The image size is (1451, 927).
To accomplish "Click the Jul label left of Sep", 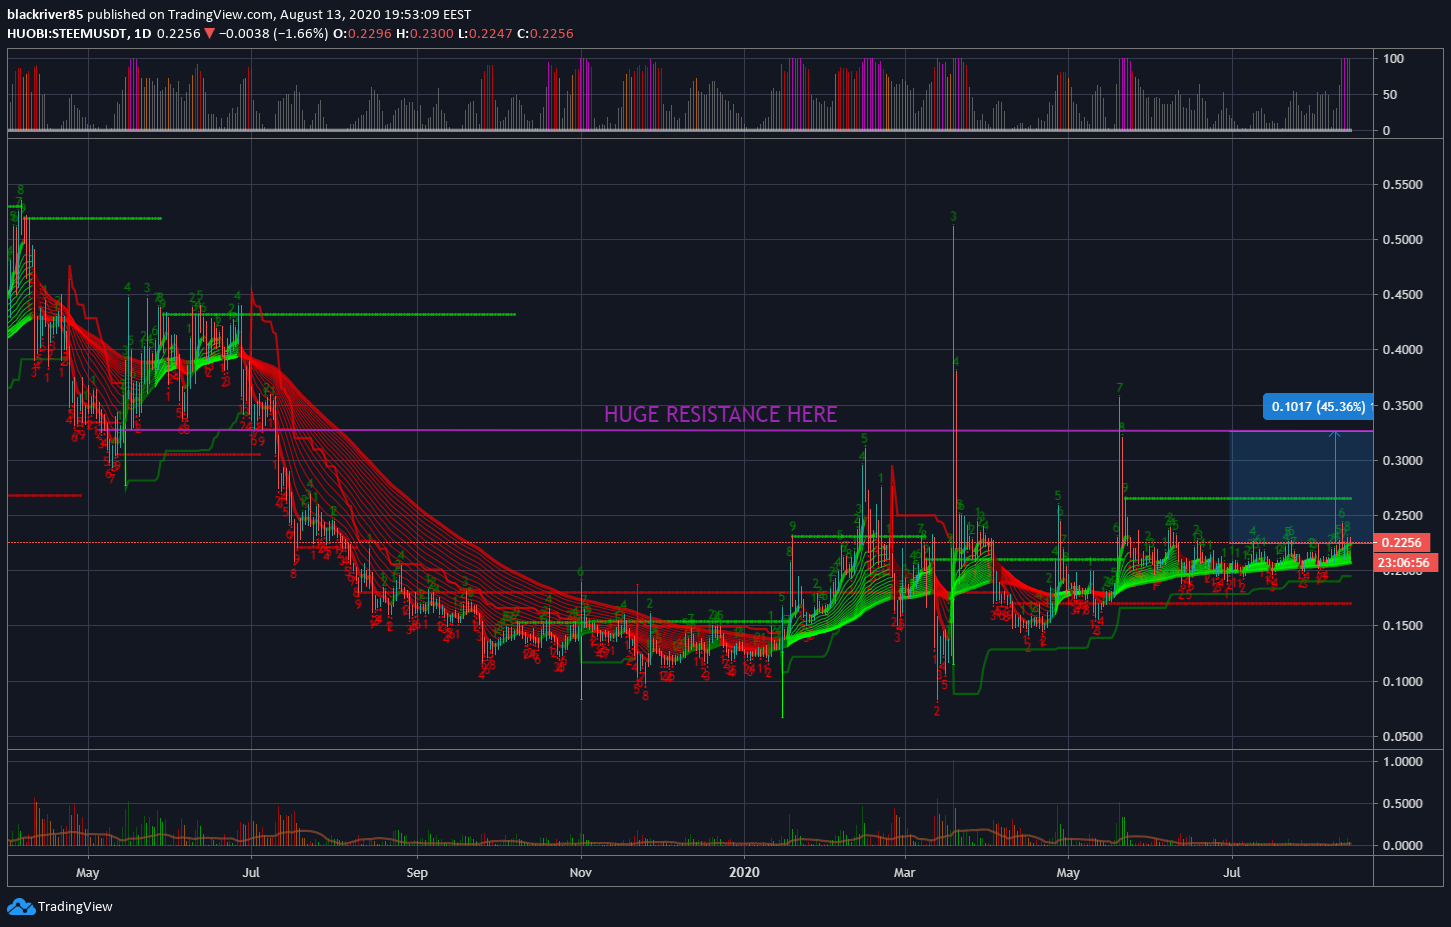I will [x=251, y=873].
